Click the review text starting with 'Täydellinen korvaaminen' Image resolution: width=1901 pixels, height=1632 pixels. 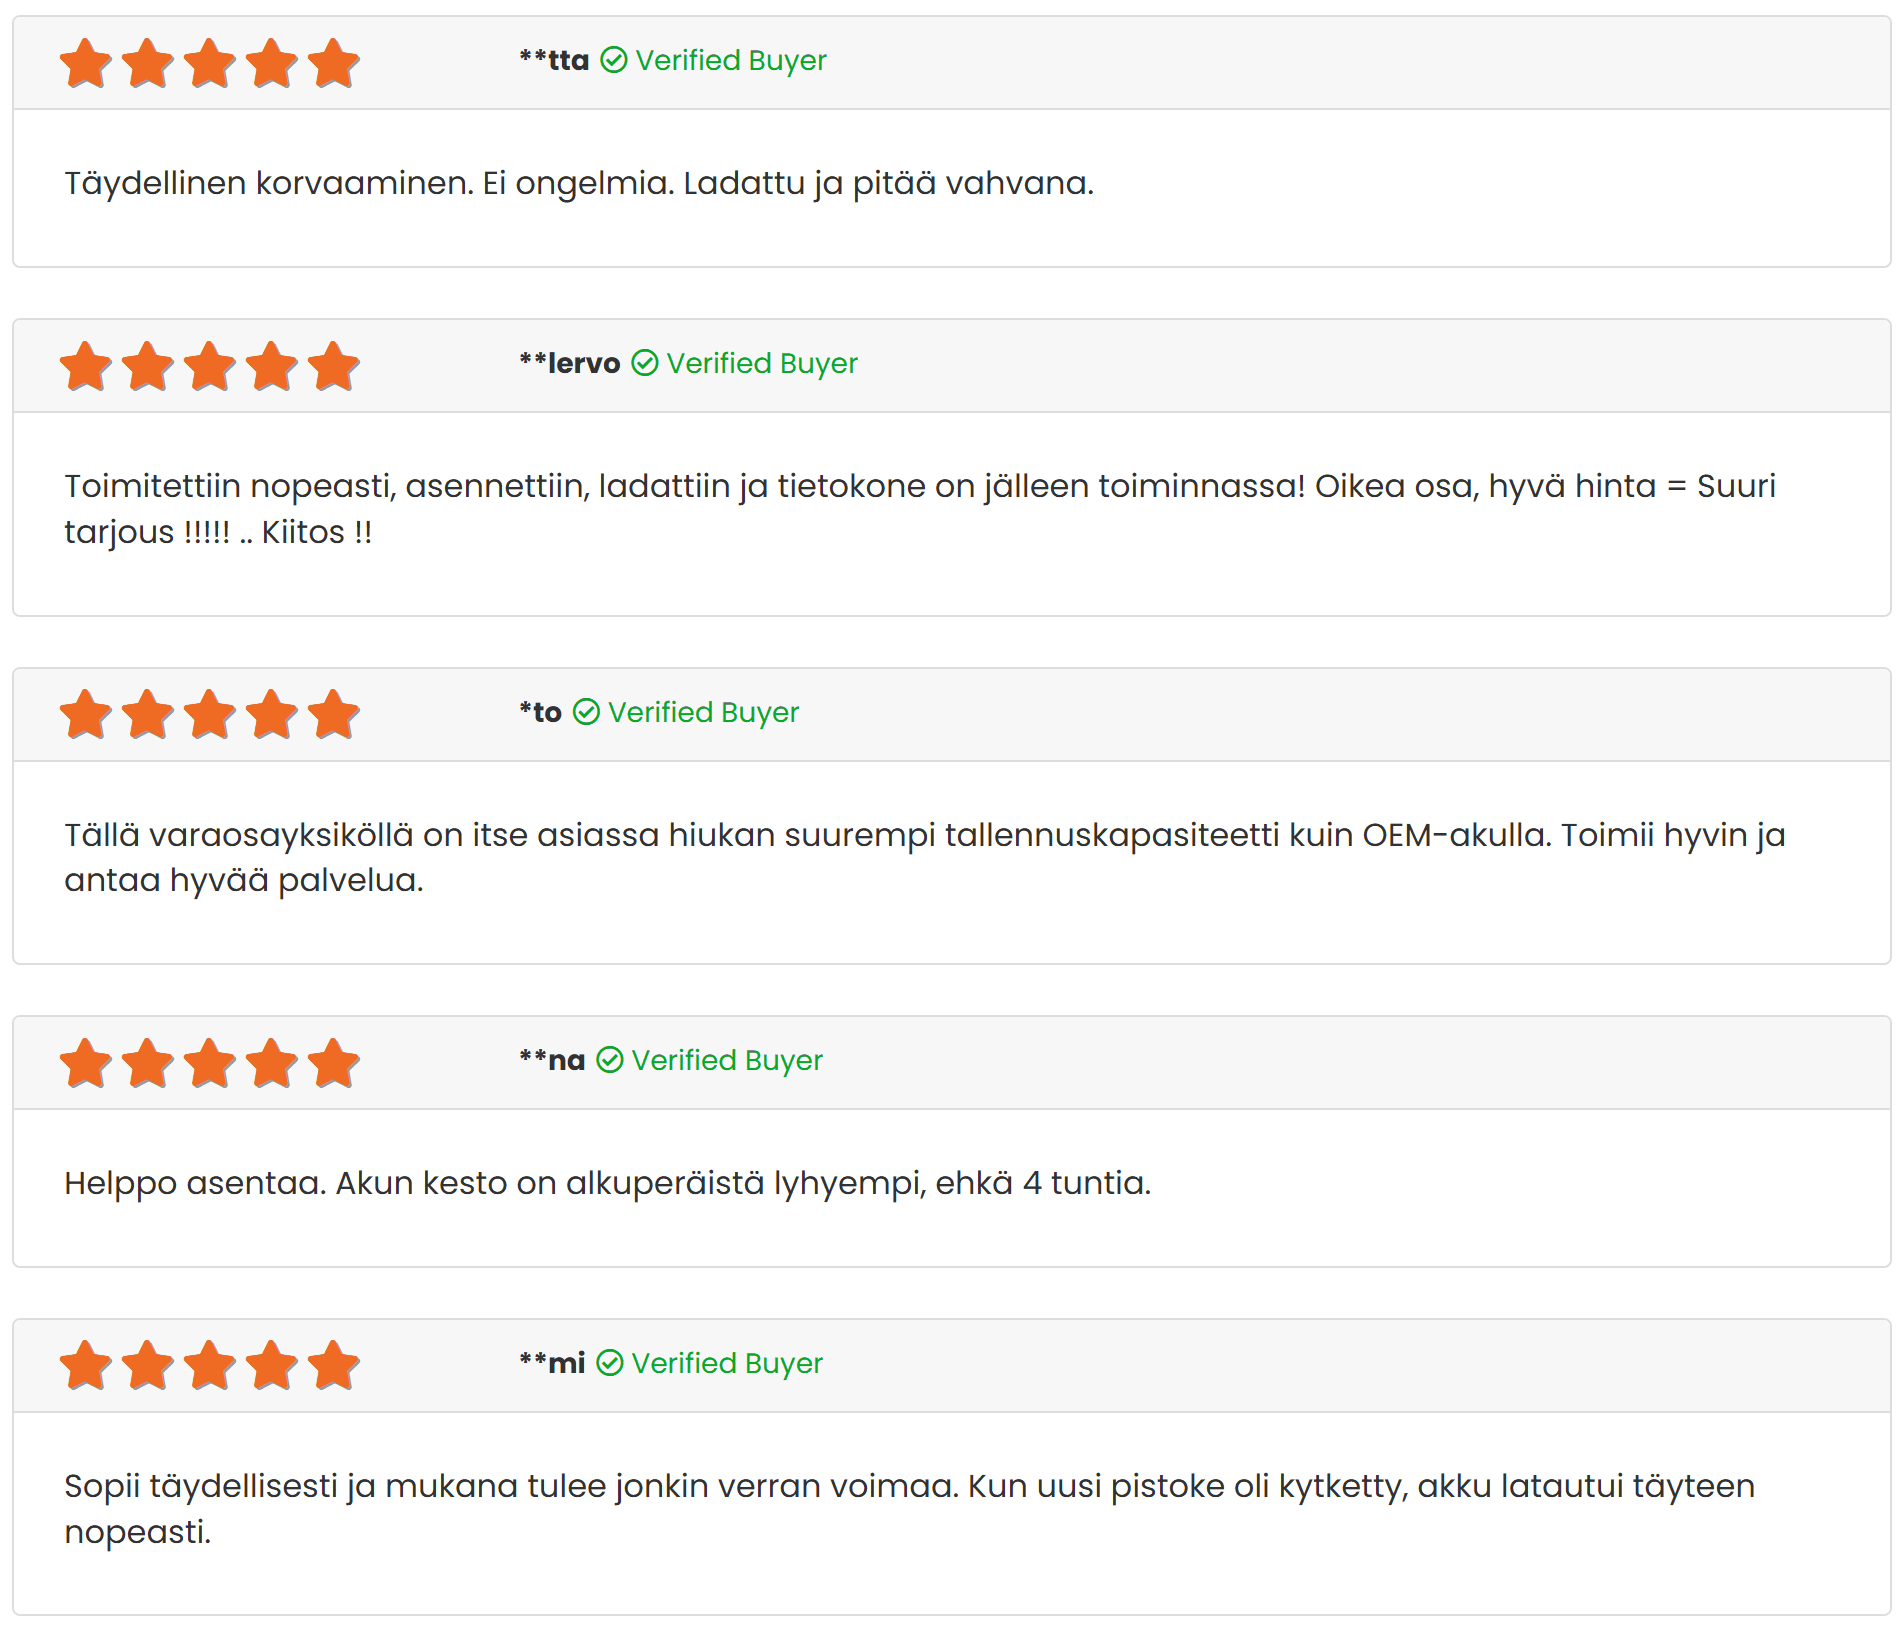579,183
